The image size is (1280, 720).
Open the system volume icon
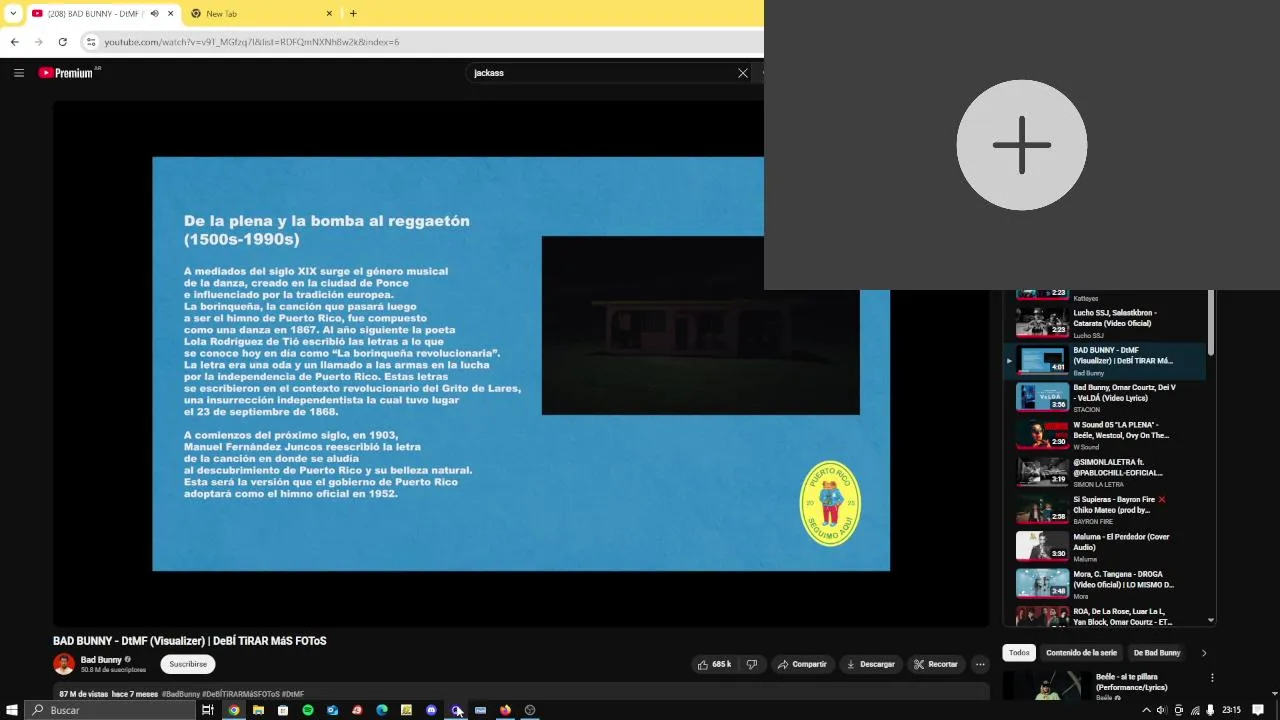(x=1161, y=710)
